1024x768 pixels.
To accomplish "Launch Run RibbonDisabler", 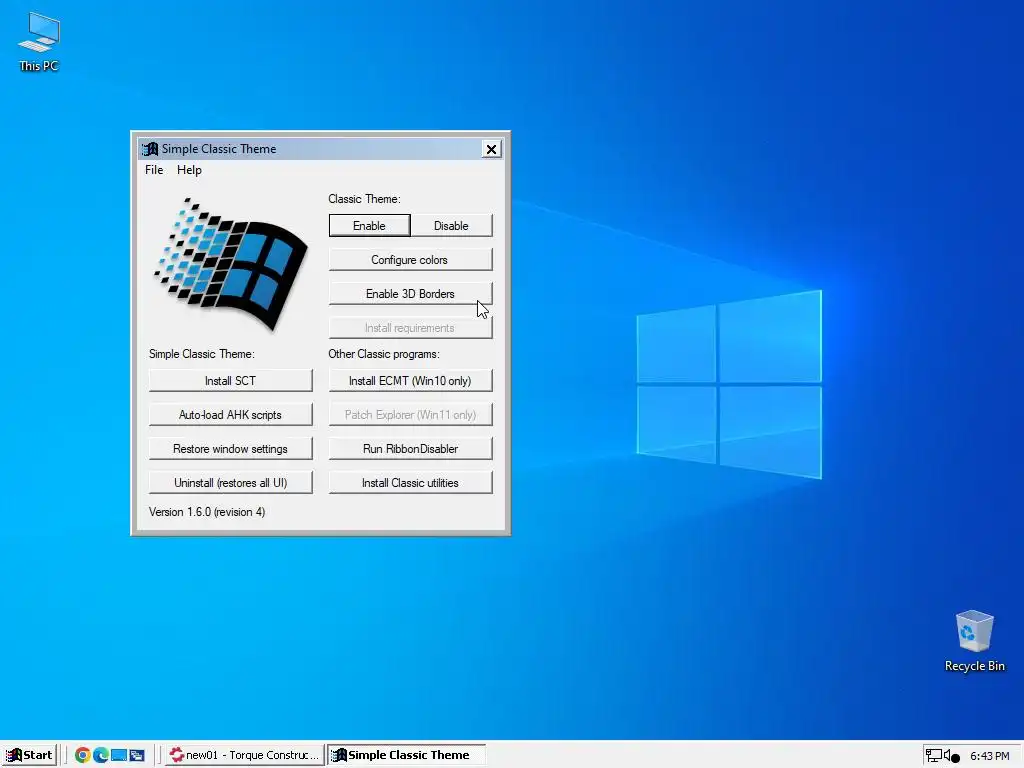I will [410, 449].
